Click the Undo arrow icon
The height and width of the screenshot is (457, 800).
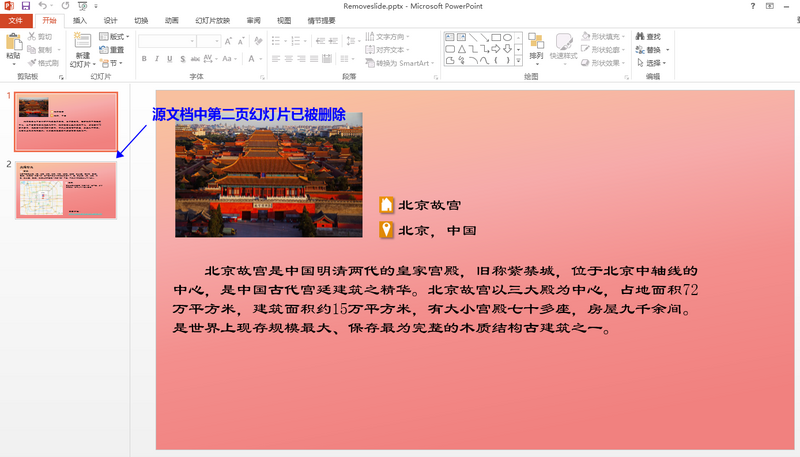(43, 6)
